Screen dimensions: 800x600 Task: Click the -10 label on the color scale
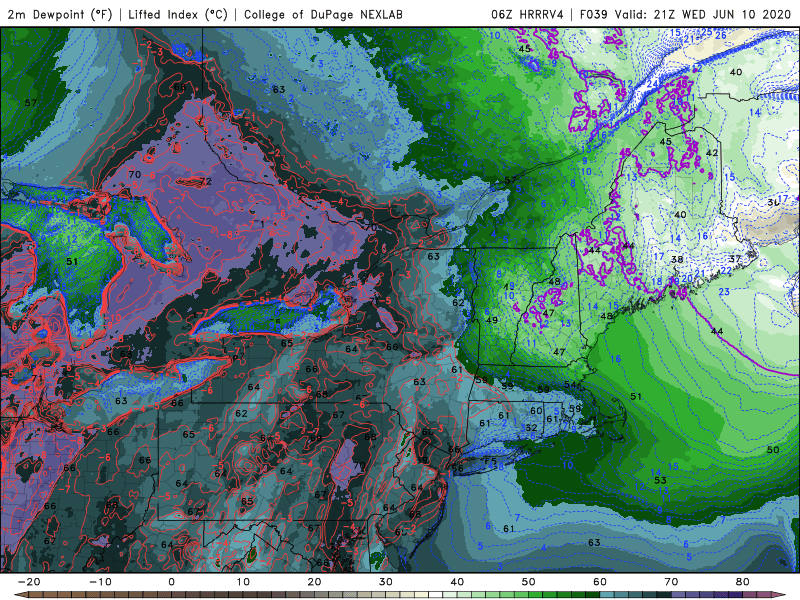[x=100, y=582]
